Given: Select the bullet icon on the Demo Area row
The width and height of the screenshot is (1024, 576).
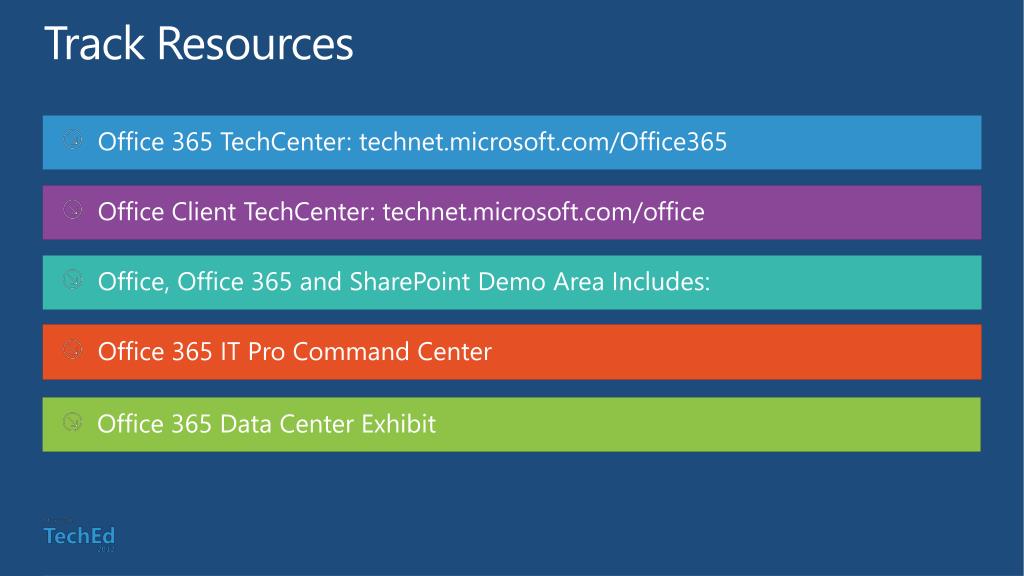Looking at the screenshot, I should click(x=72, y=280).
